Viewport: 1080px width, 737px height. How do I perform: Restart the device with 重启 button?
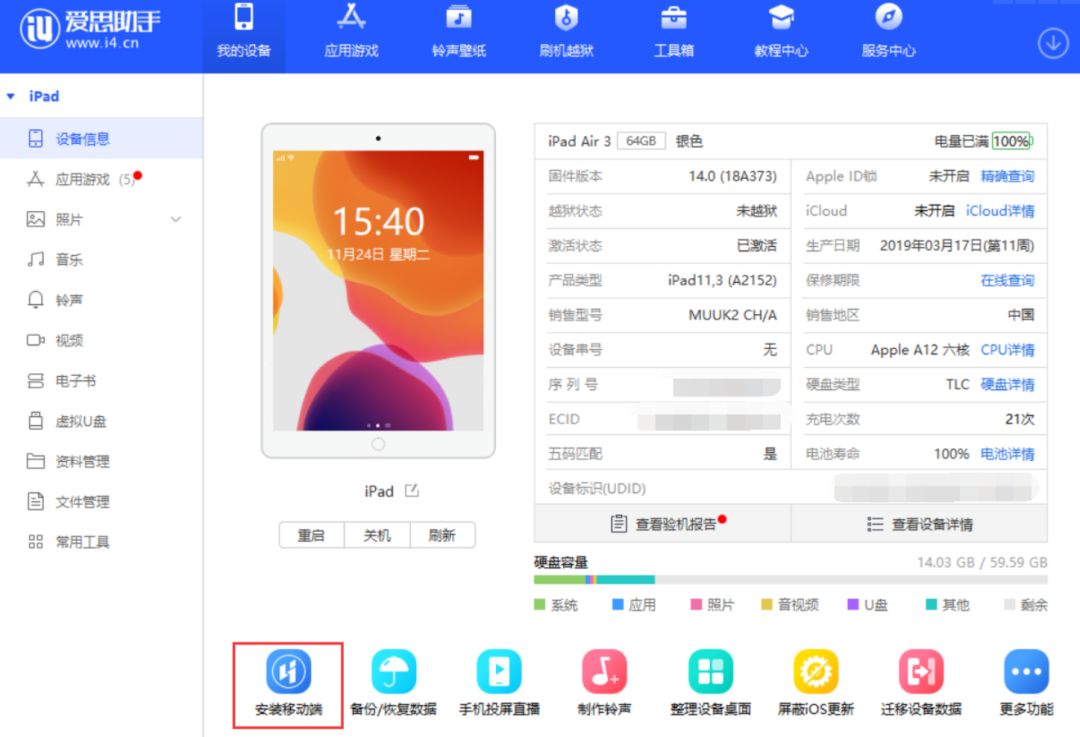click(x=311, y=535)
